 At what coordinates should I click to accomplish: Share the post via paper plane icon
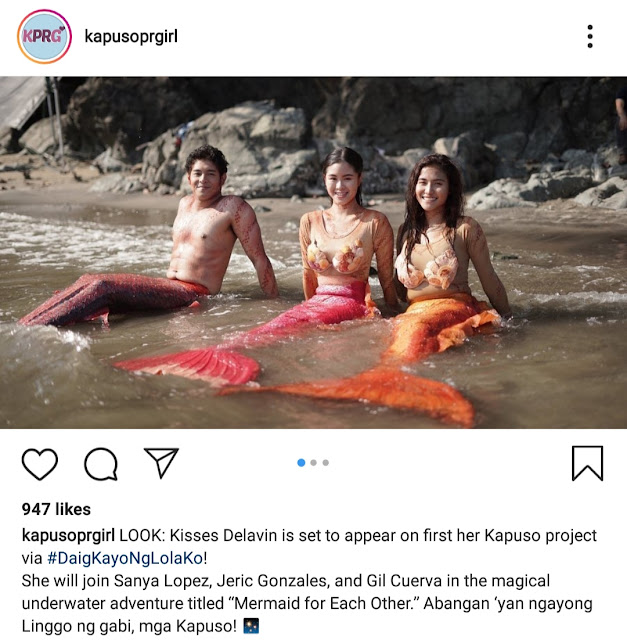(161, 462)
